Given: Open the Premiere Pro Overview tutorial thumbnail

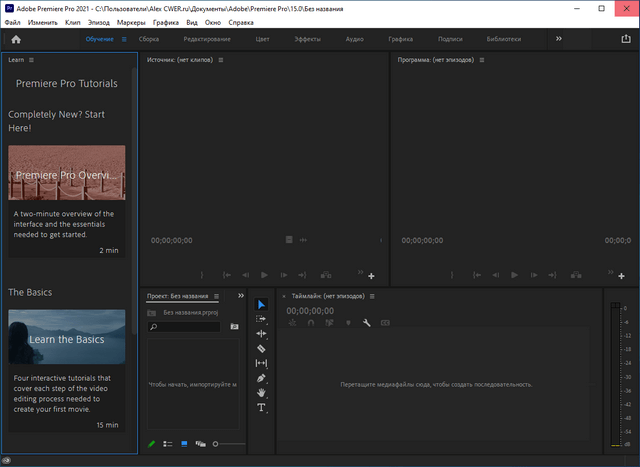Looking at the screenshot, I should pyautogui.click(x=67, y=174).
